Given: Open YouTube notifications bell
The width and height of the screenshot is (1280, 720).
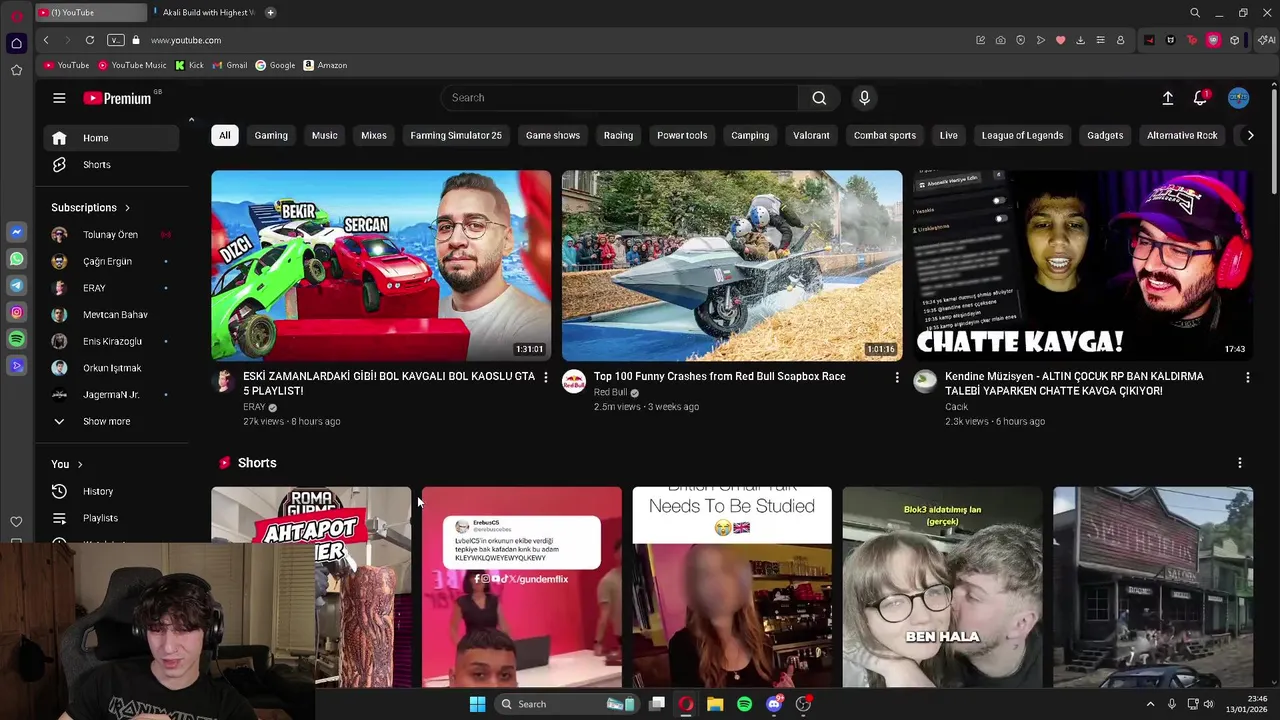Looking at the screenshot, I should coord(1200,98).
